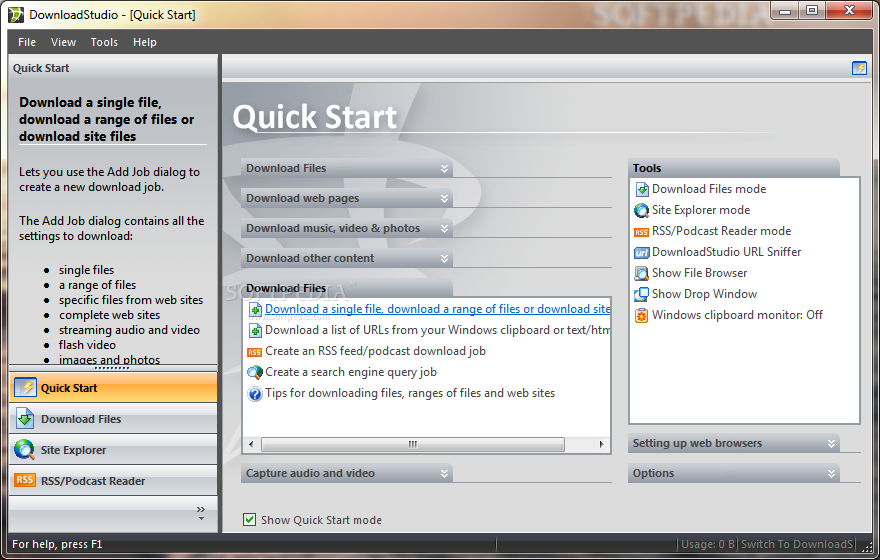The height and width of the screenshot is (560, 880).
Task: Select RSS/Podcast Reader mode in Tools
Action: pos(722,231)
